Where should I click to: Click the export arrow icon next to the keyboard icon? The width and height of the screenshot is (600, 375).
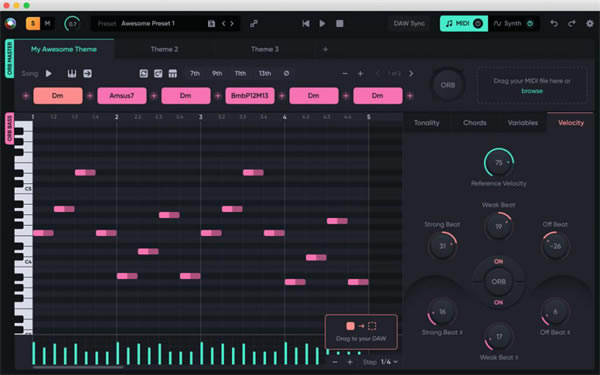click(87, 73)
